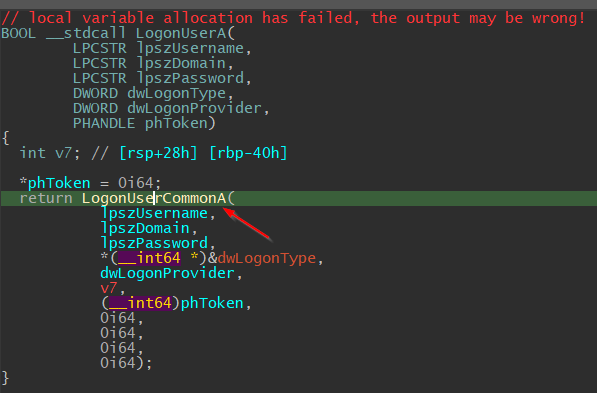Image resolution: width=597 pixels, height=393 pixels.
Task: Select lpszUsername in the call arguments
Action: (x=154, y=213)
